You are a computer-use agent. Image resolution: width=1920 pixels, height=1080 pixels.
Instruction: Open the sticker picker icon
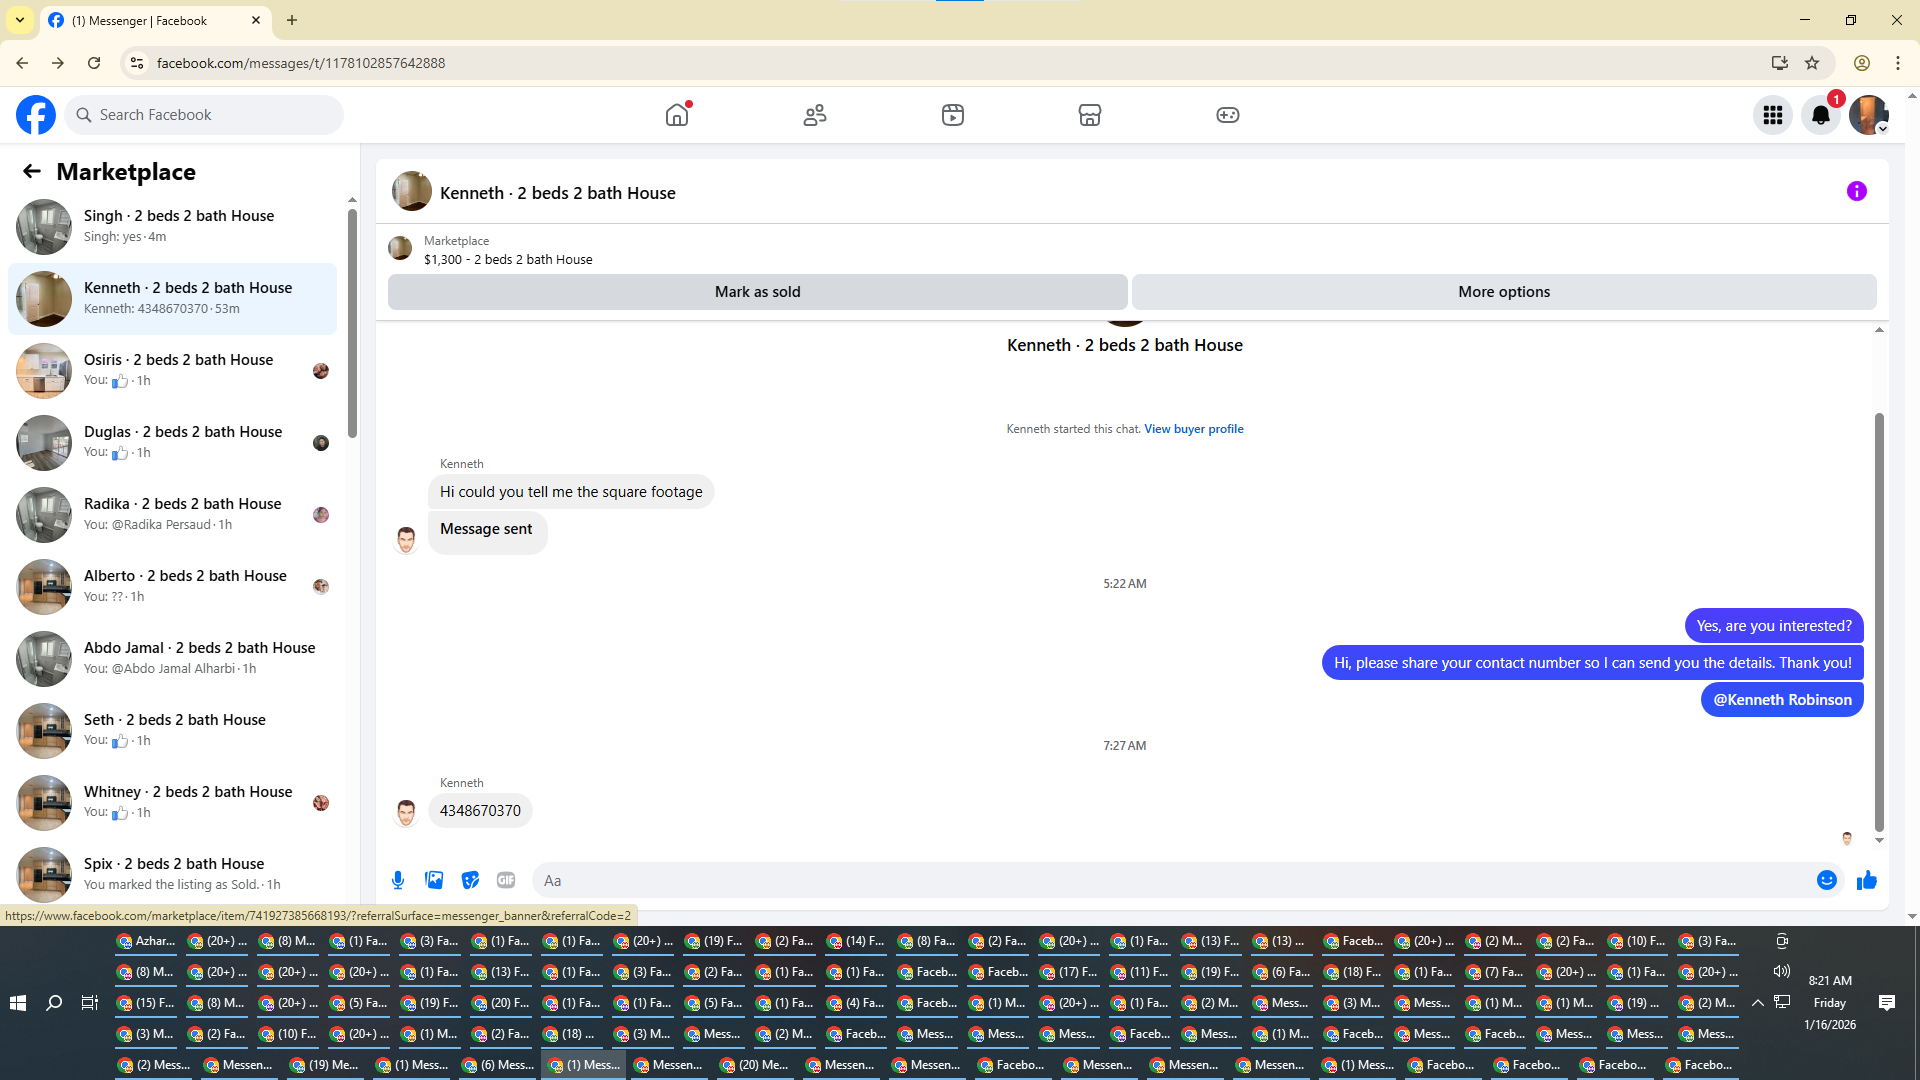pos(470,880)
